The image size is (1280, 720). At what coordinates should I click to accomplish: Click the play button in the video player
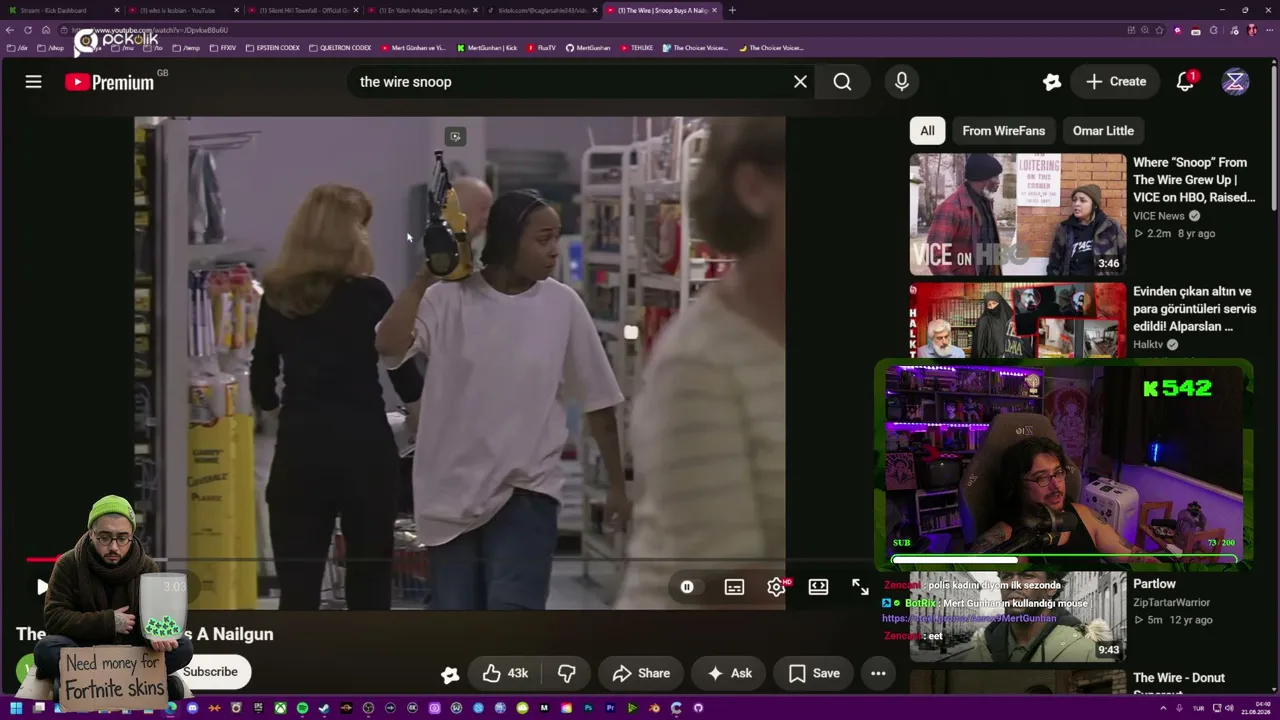coord(42,587)
